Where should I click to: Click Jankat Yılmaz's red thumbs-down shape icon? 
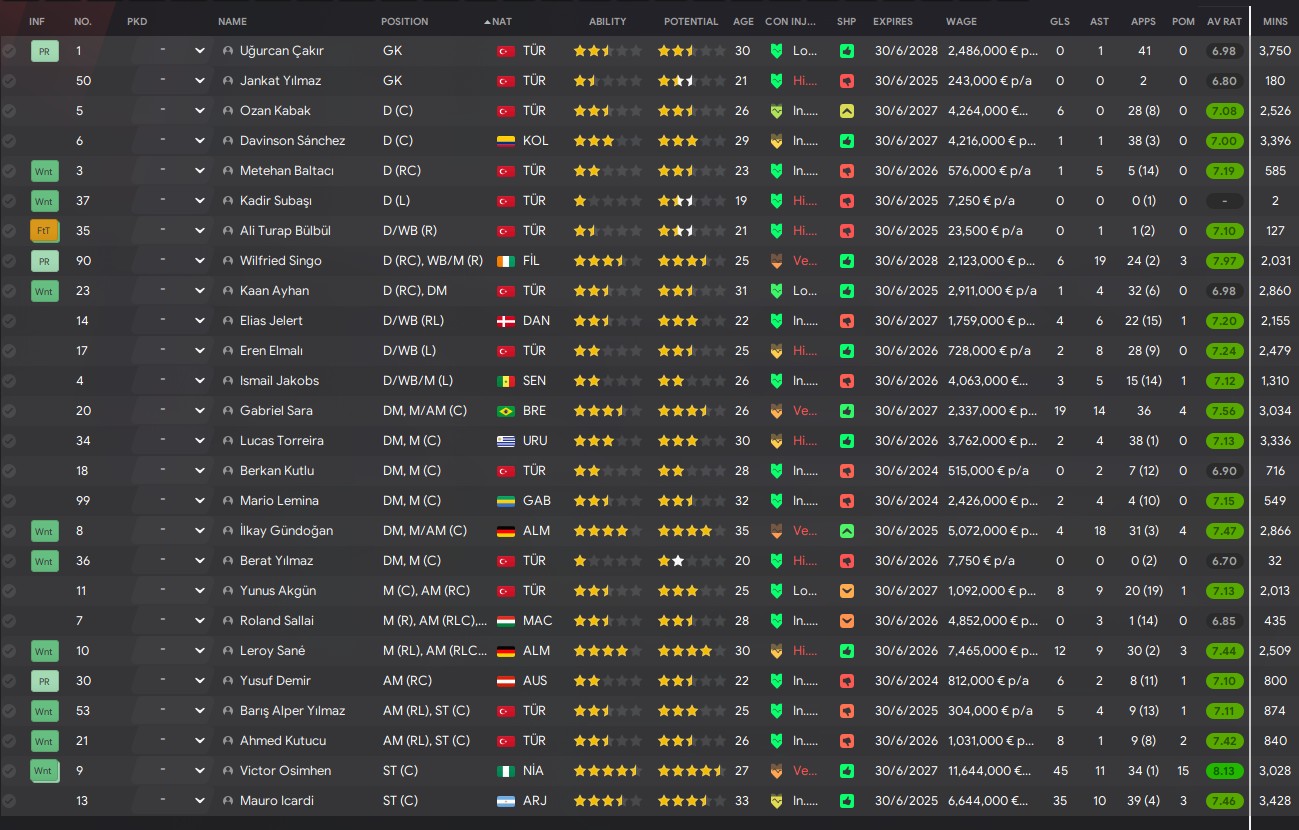point(847,81)
